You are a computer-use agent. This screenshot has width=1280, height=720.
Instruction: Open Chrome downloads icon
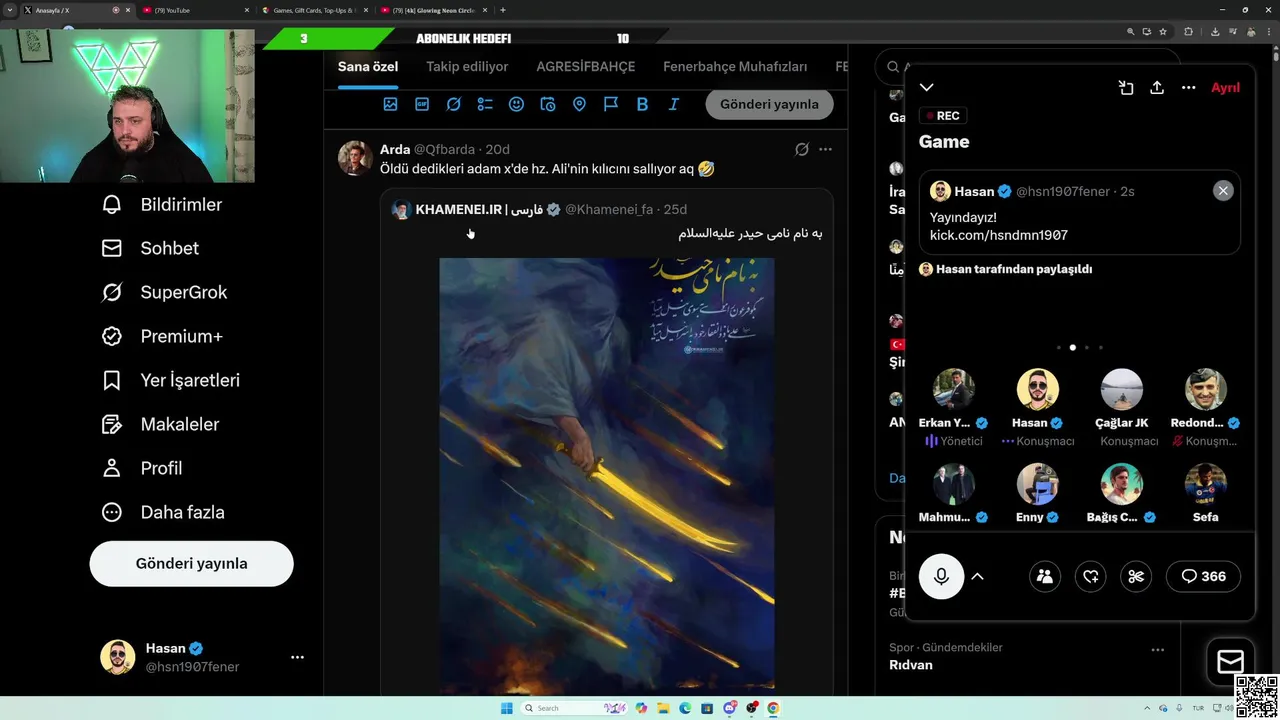tap(1214, 31)
